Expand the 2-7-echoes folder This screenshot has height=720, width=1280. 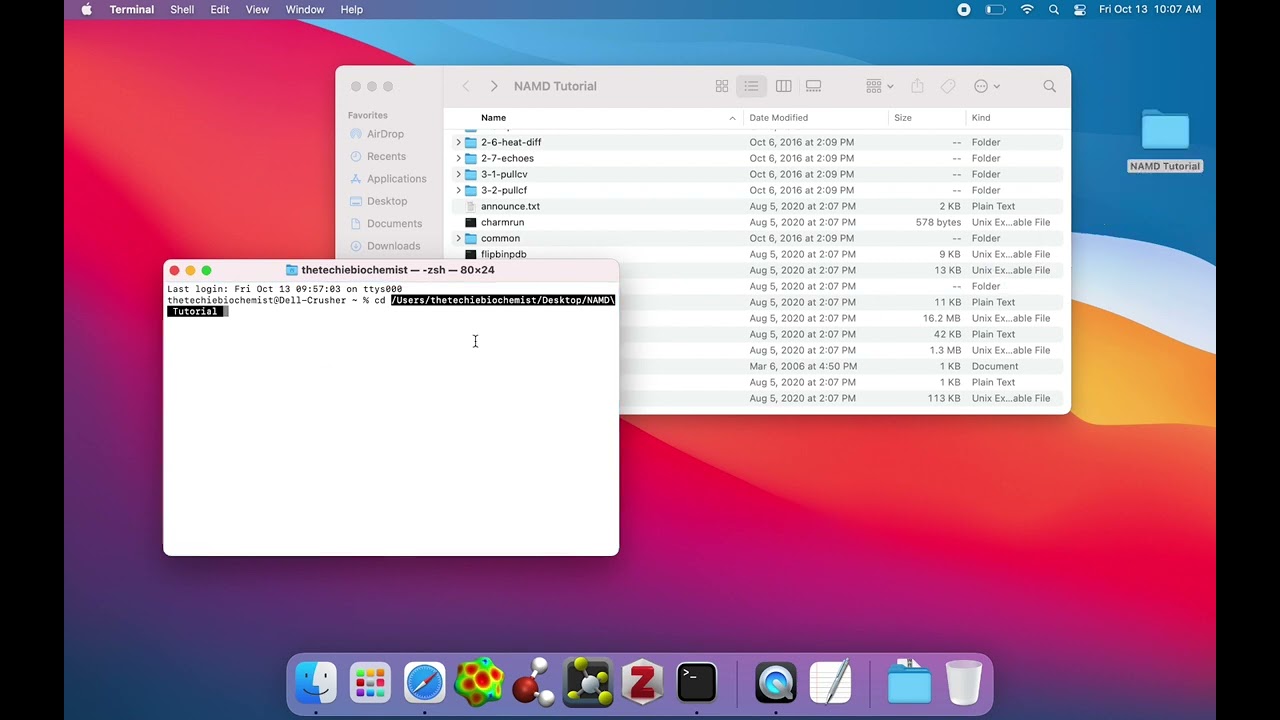pyautogui.click(x=459, y=158)
